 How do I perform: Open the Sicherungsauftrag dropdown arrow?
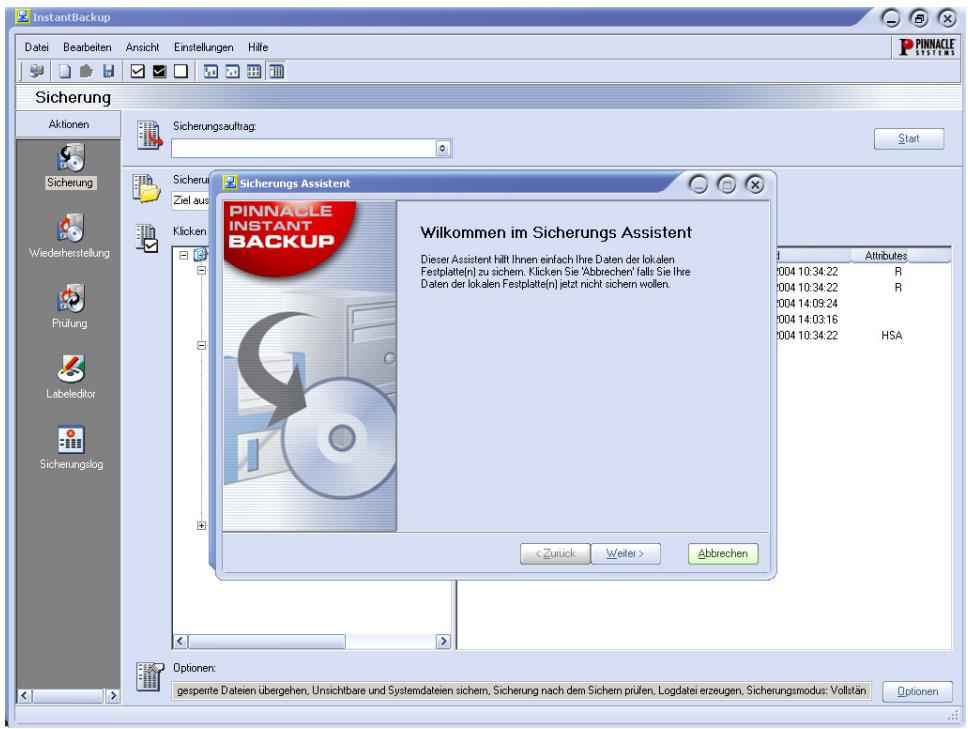point(443,148)
